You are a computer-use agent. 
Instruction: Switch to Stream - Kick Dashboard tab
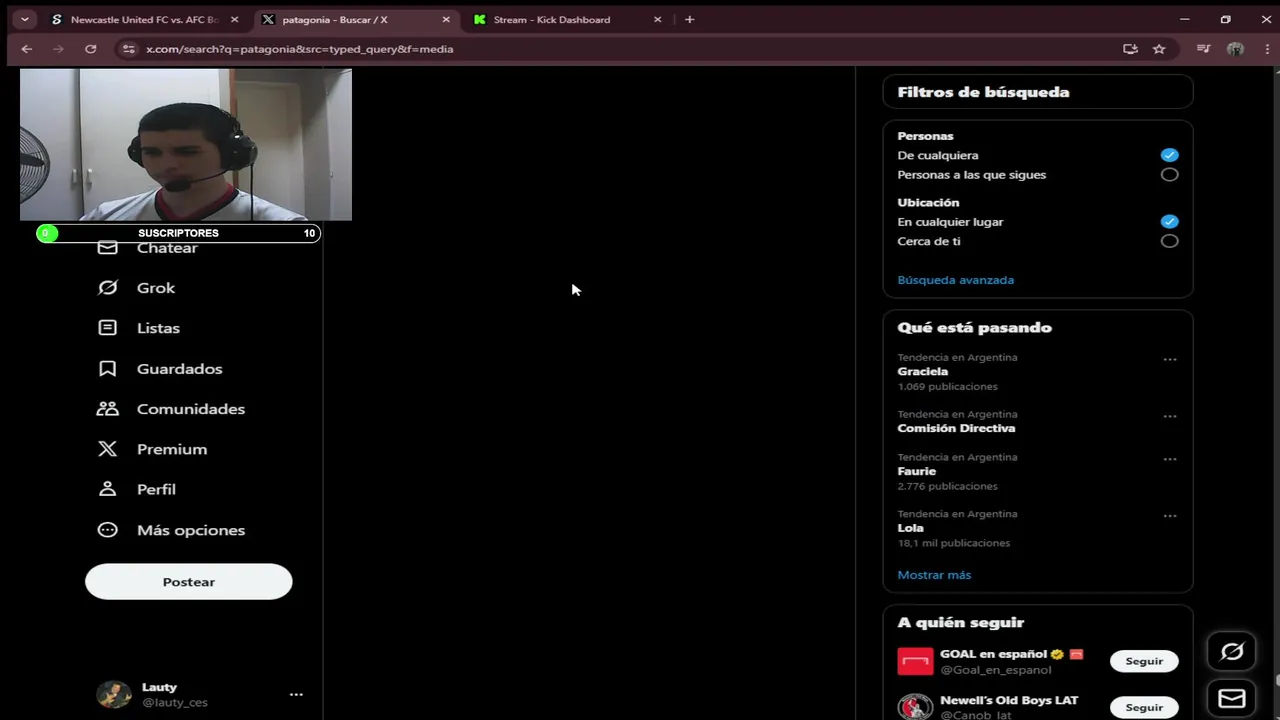coord(567,19)
